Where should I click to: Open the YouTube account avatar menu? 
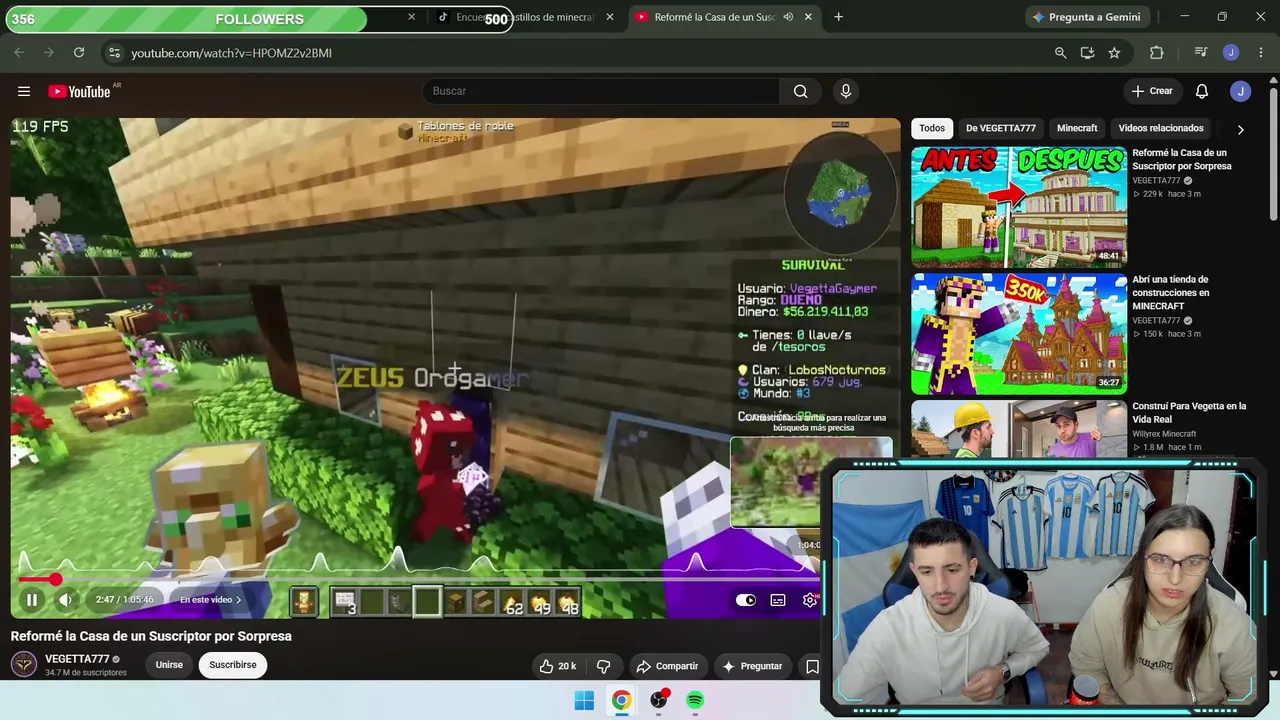click(x=1241, y=91)
